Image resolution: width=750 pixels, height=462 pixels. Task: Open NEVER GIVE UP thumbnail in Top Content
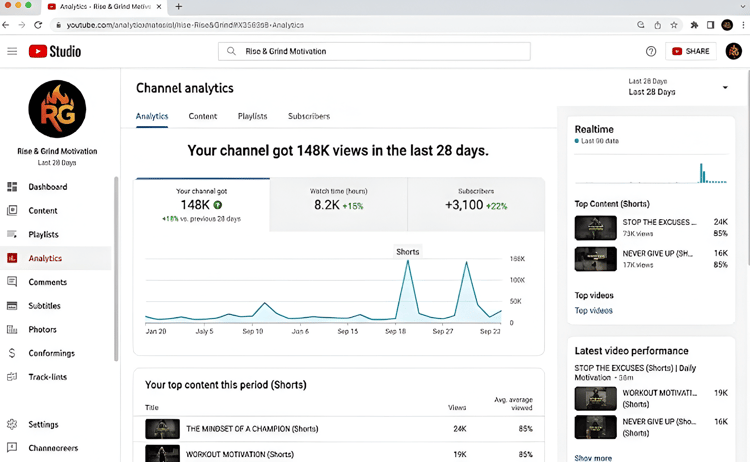(596, 259)
